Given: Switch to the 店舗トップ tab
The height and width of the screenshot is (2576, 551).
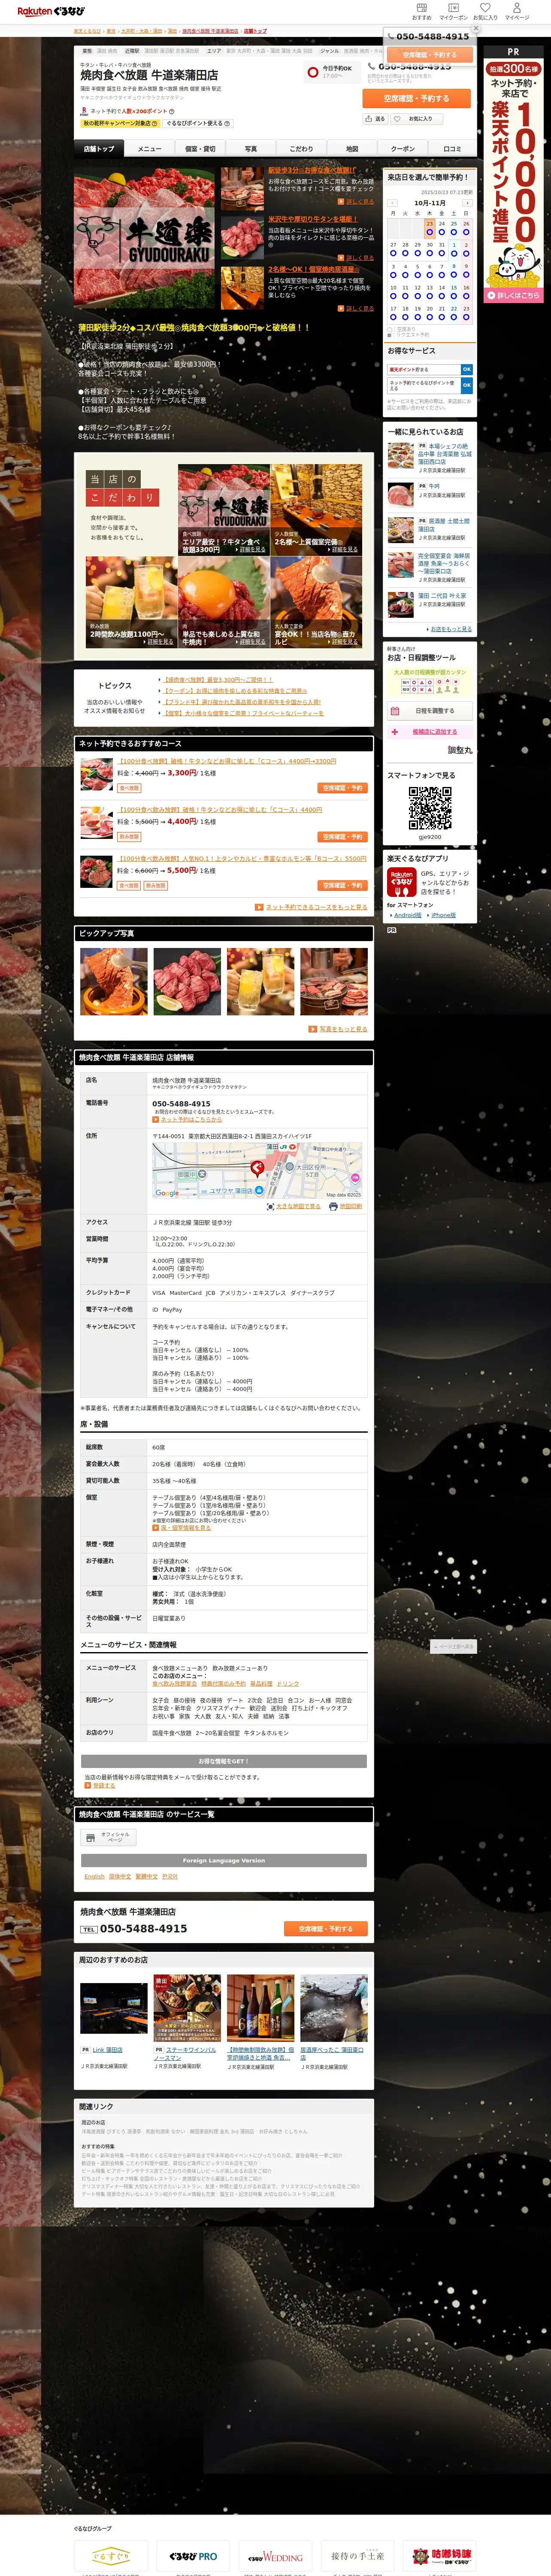Looking at the screenshot, I should (99, 149).
